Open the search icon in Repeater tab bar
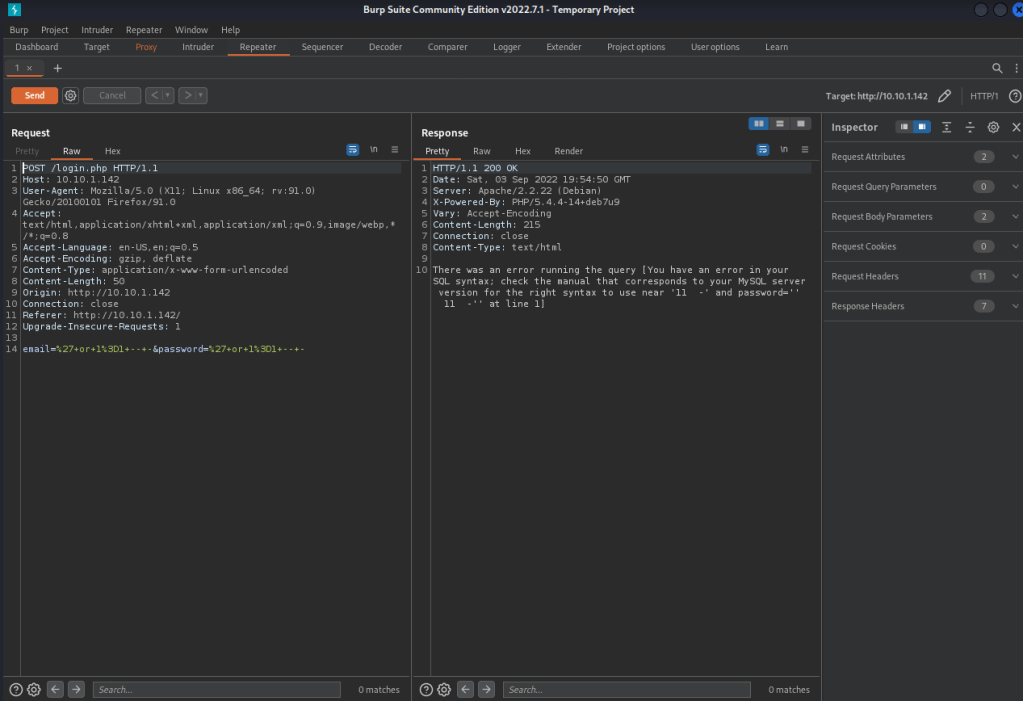 coord(996,68)
